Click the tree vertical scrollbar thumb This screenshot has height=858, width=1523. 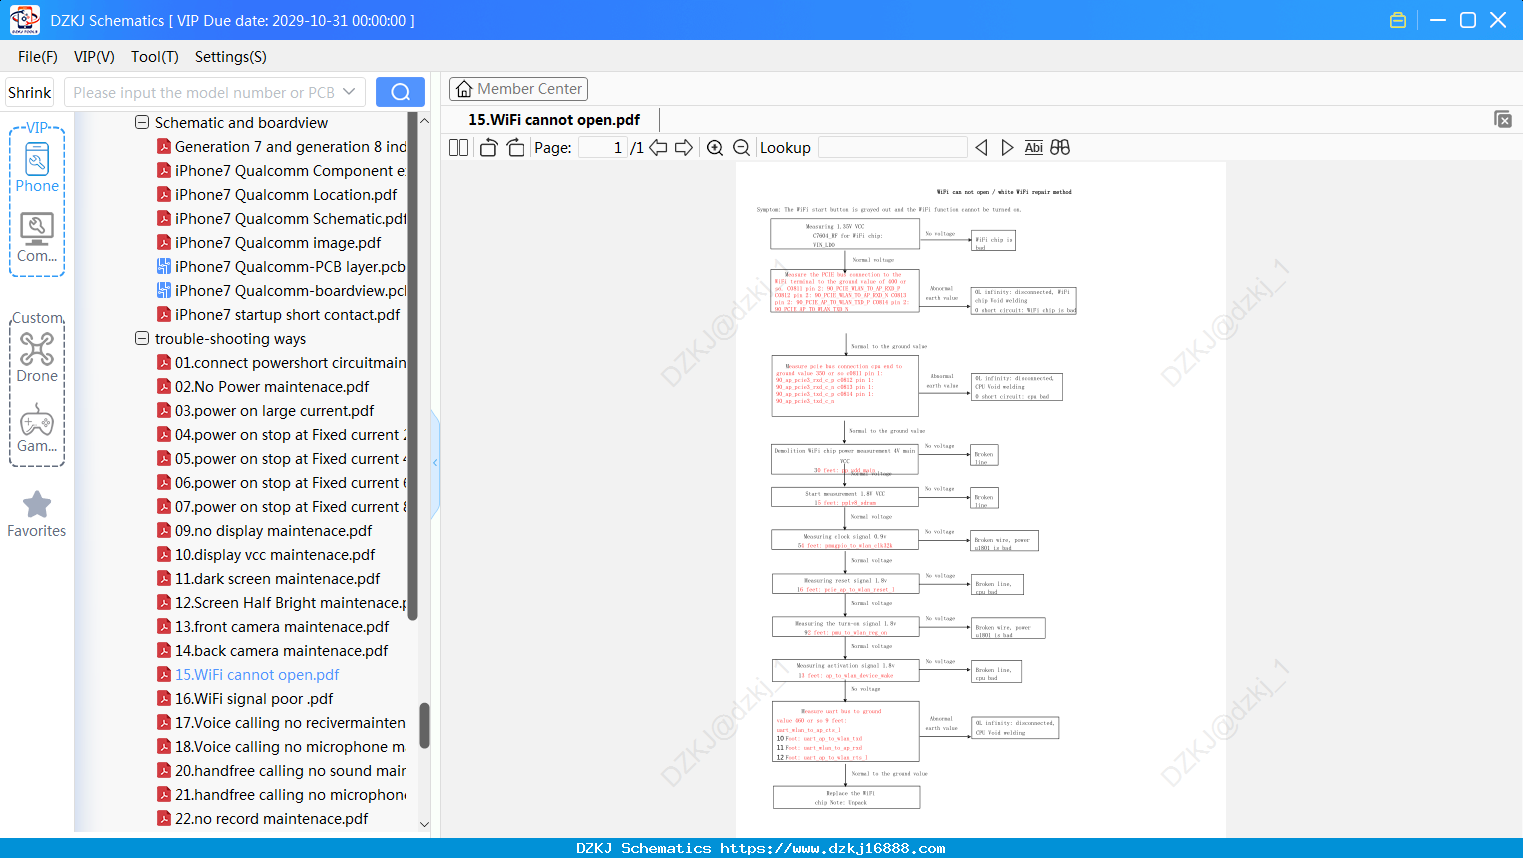pos(424,725)
